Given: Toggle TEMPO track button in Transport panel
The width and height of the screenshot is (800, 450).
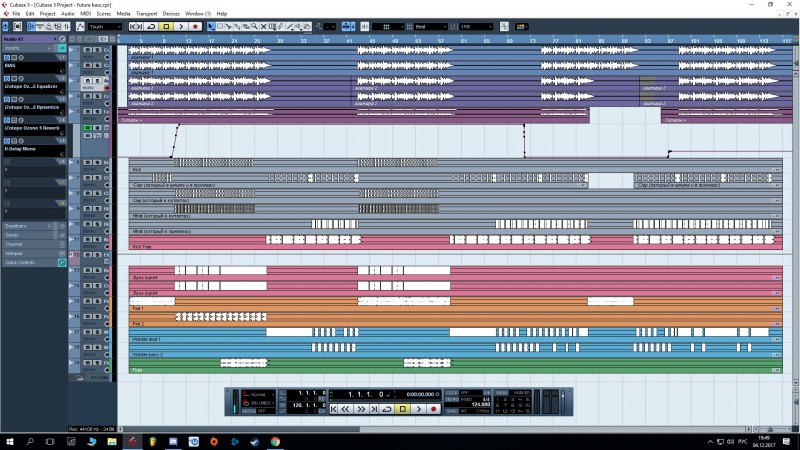Looking at the screenshot, I should pos(452,399).
